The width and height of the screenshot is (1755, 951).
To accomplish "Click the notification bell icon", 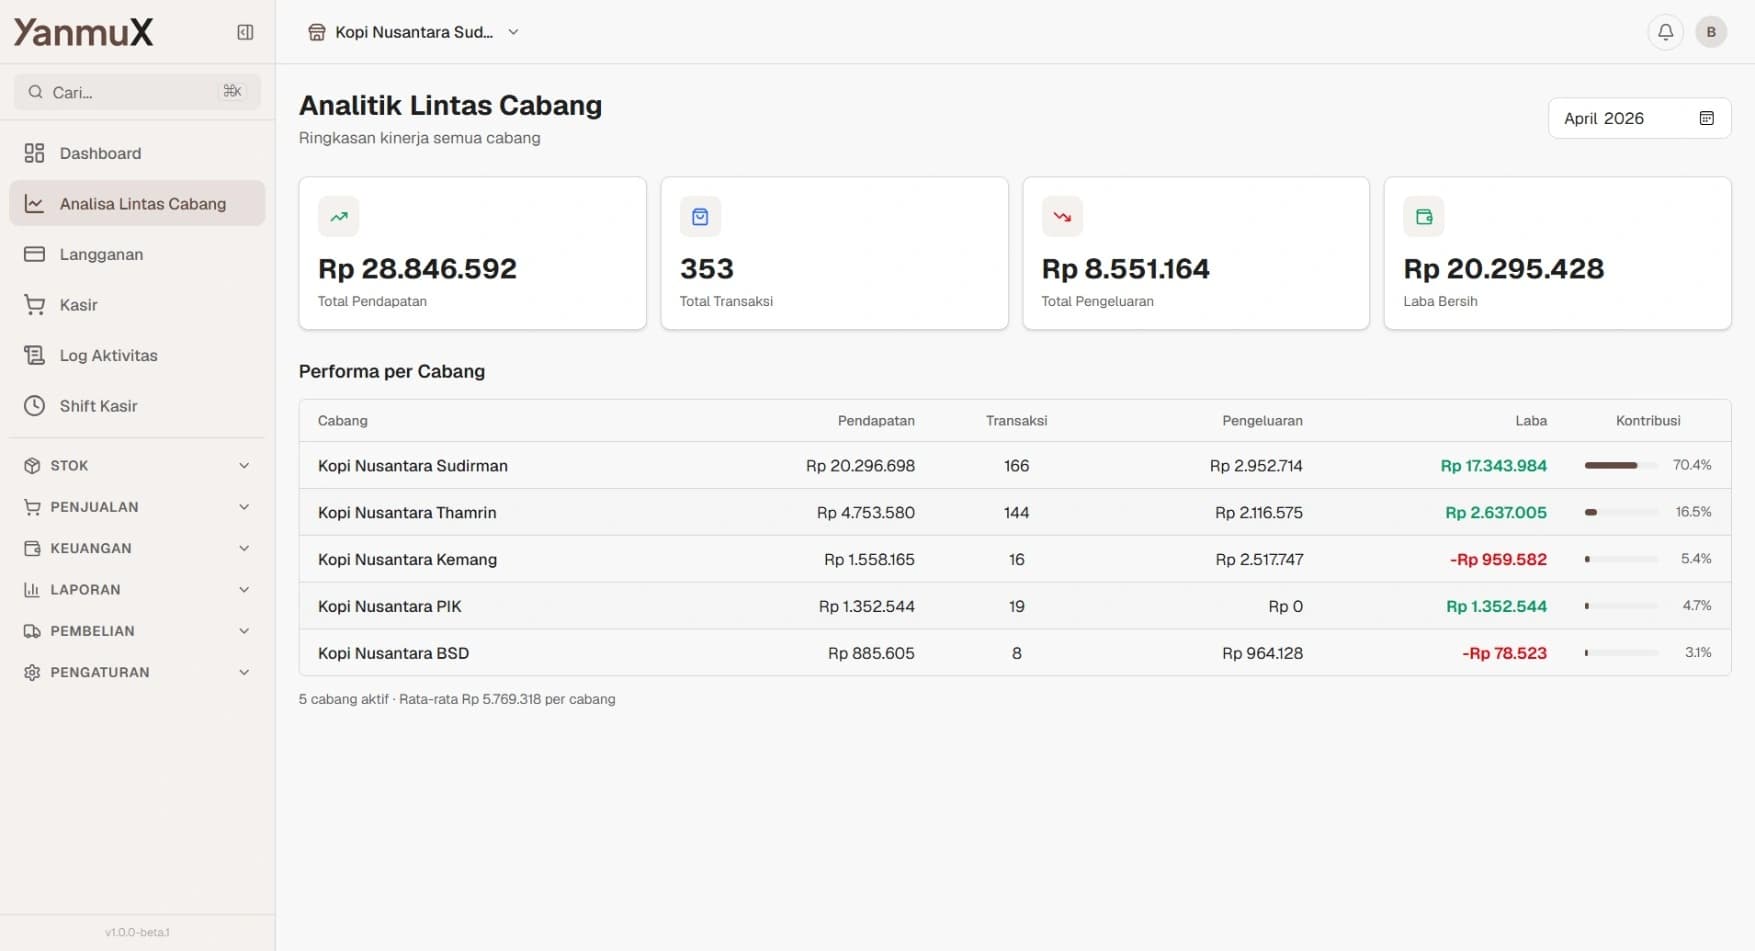I will pos(1665,32).
